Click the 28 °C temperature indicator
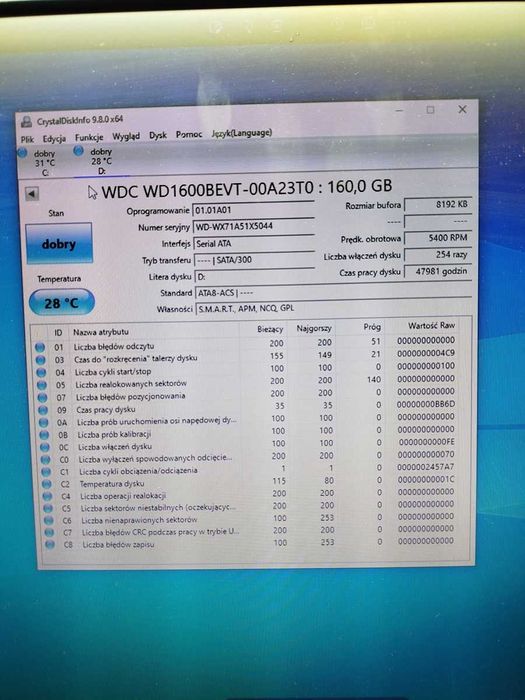 [x=62, y=303]
